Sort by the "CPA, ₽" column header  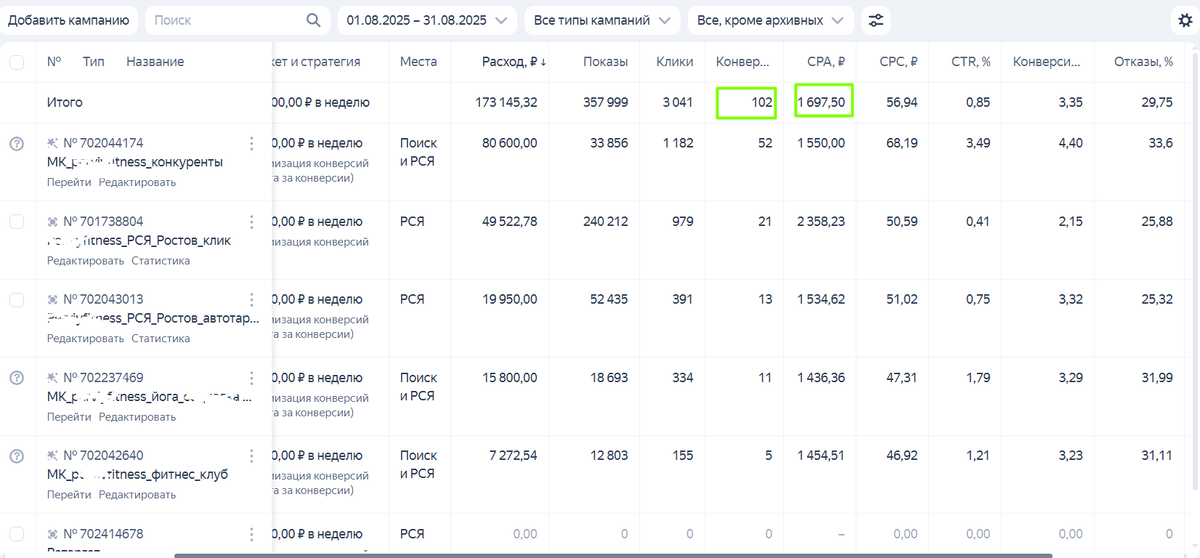click(826, 62)
